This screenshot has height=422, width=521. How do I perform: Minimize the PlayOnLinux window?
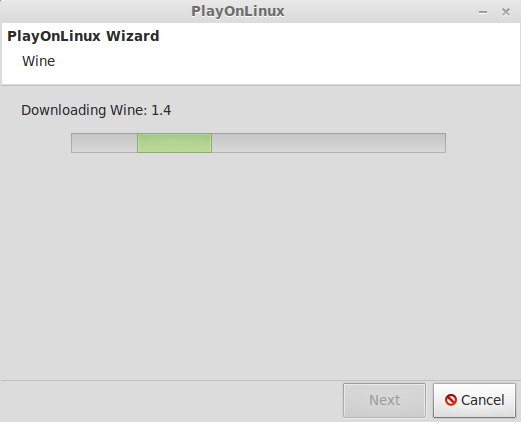(483, 12)
